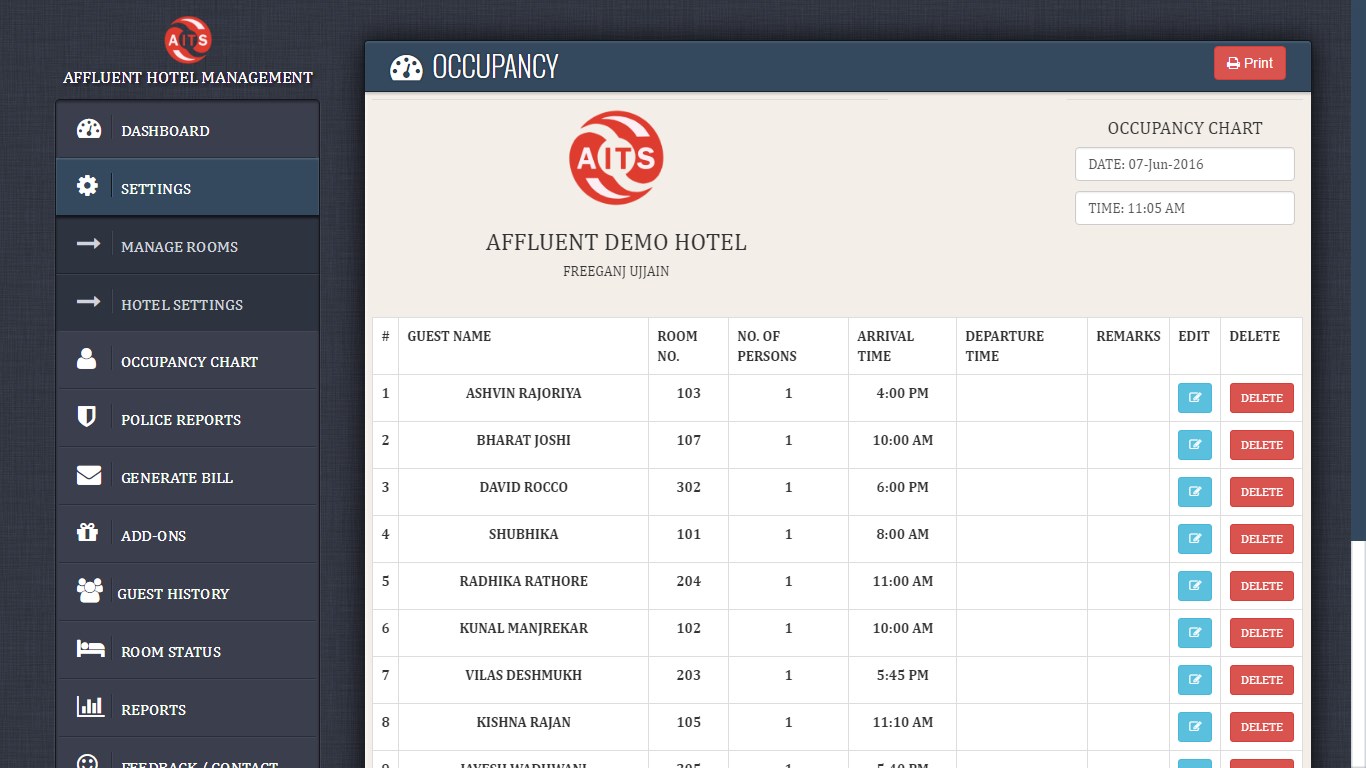Click the Remarks column header
Image resolution: width=1366 pixels, height=768 pixels.
1128,346
